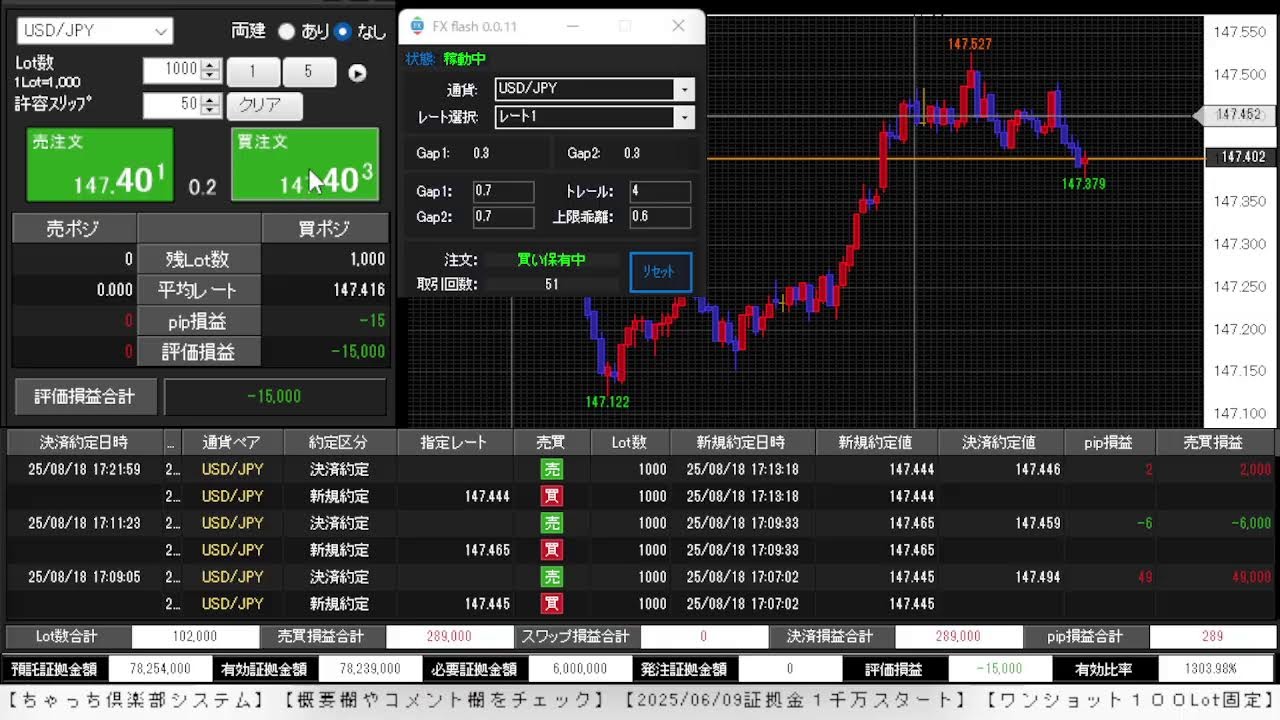Click the red 買 icon in the 147.444 order row
Image resolution: width=1280 pixels, height=720 pixels.
click(x=552, y=496)
